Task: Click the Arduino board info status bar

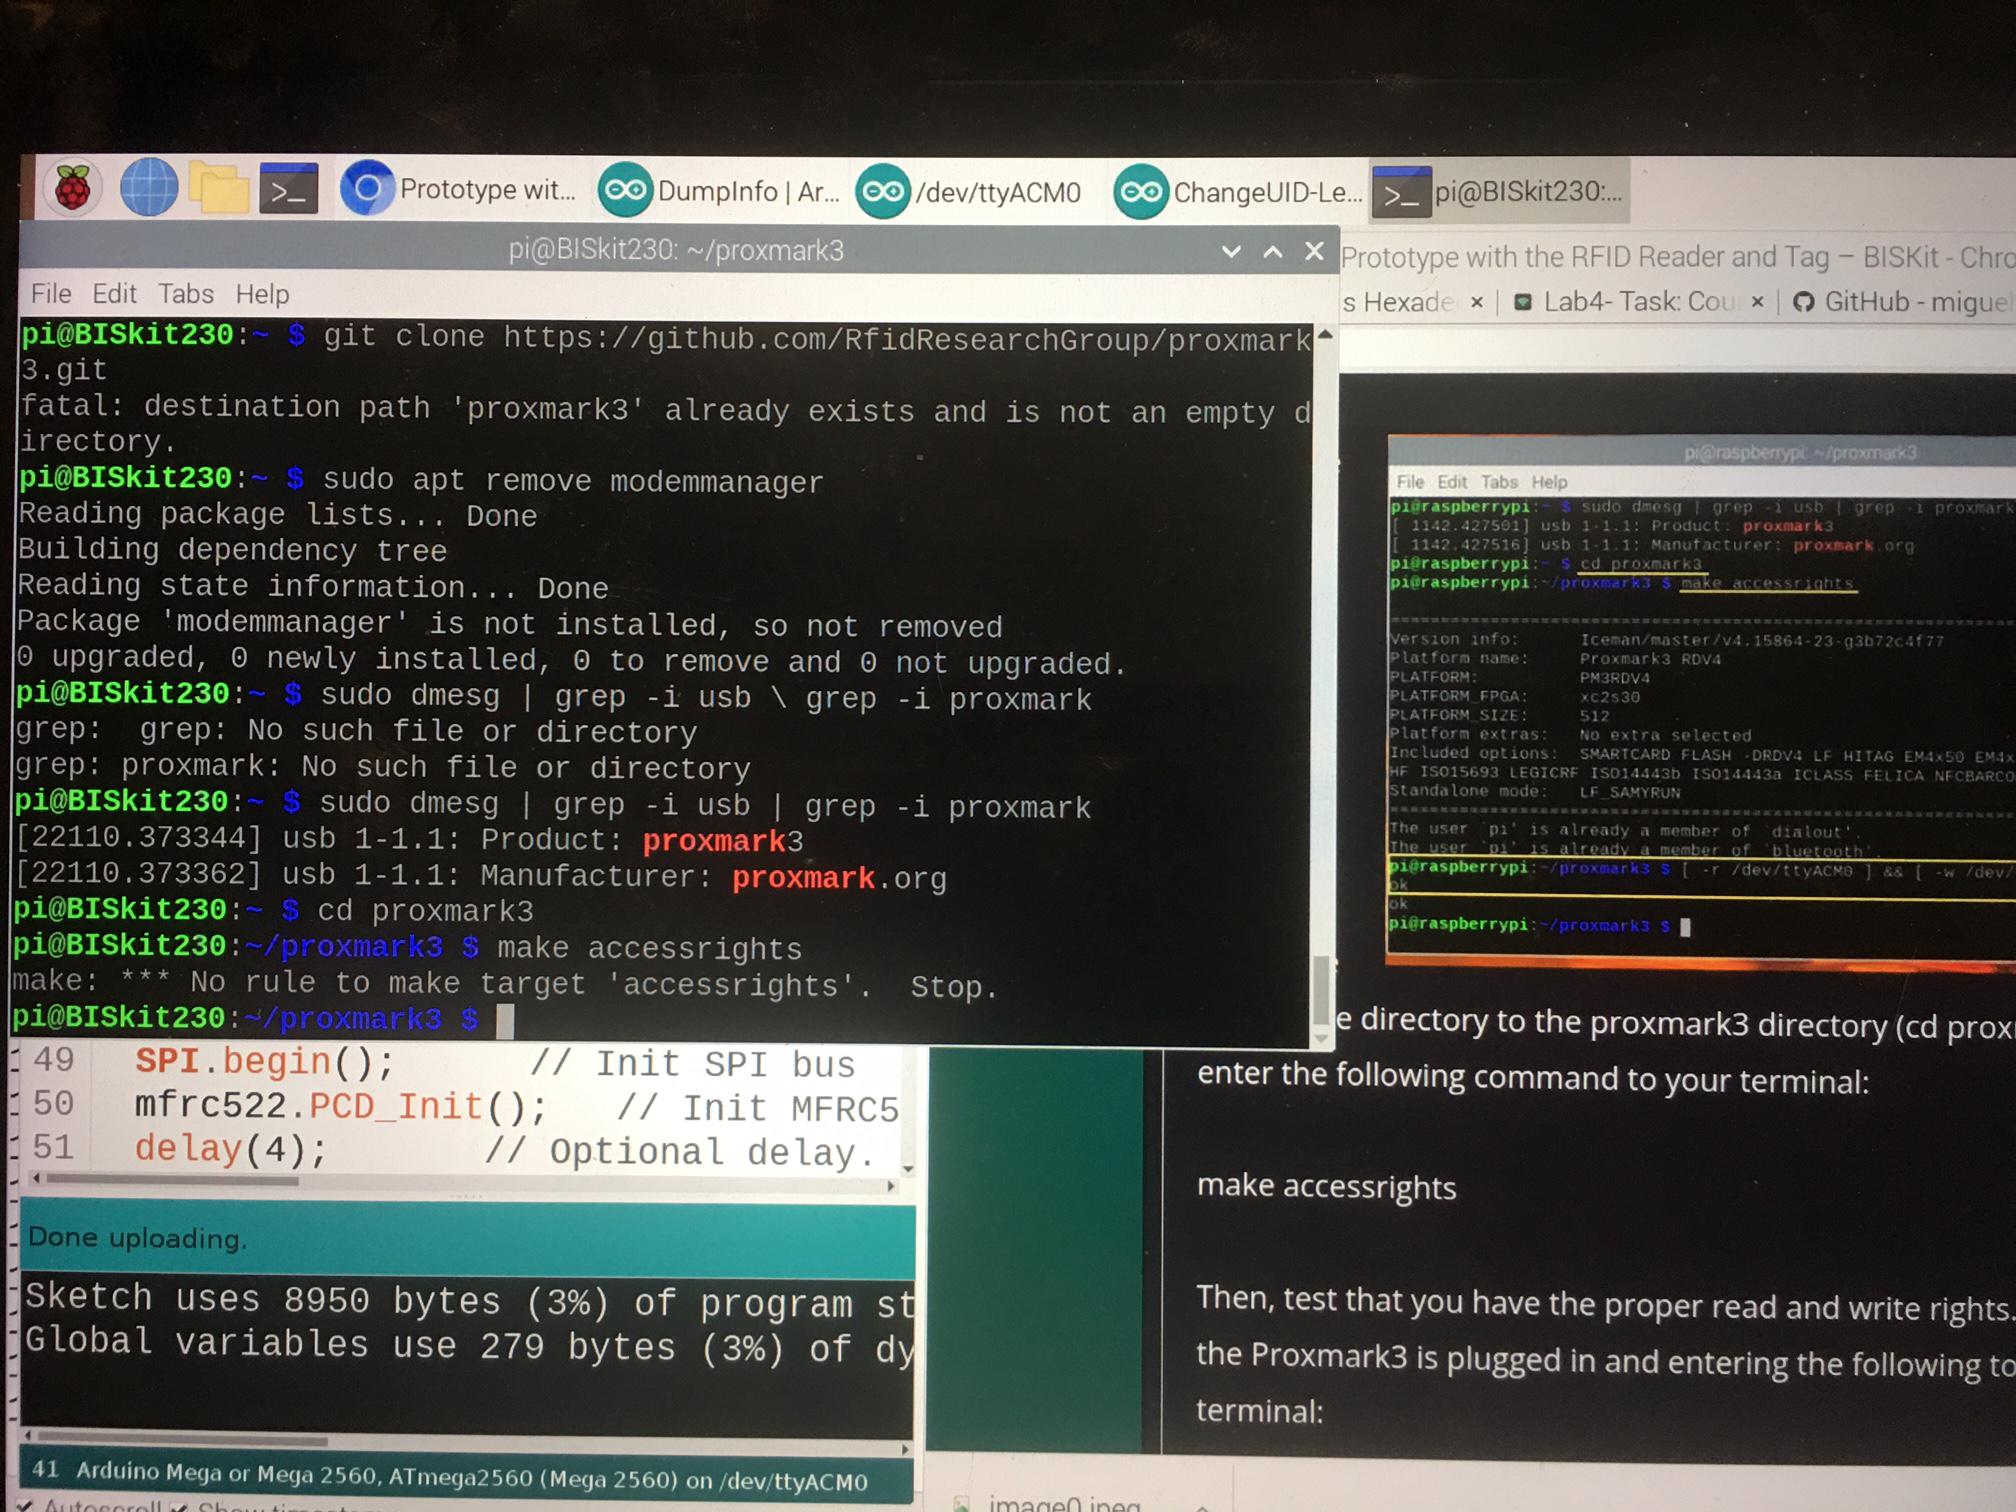Action: pyautogui.click(x=466, y=1477)
